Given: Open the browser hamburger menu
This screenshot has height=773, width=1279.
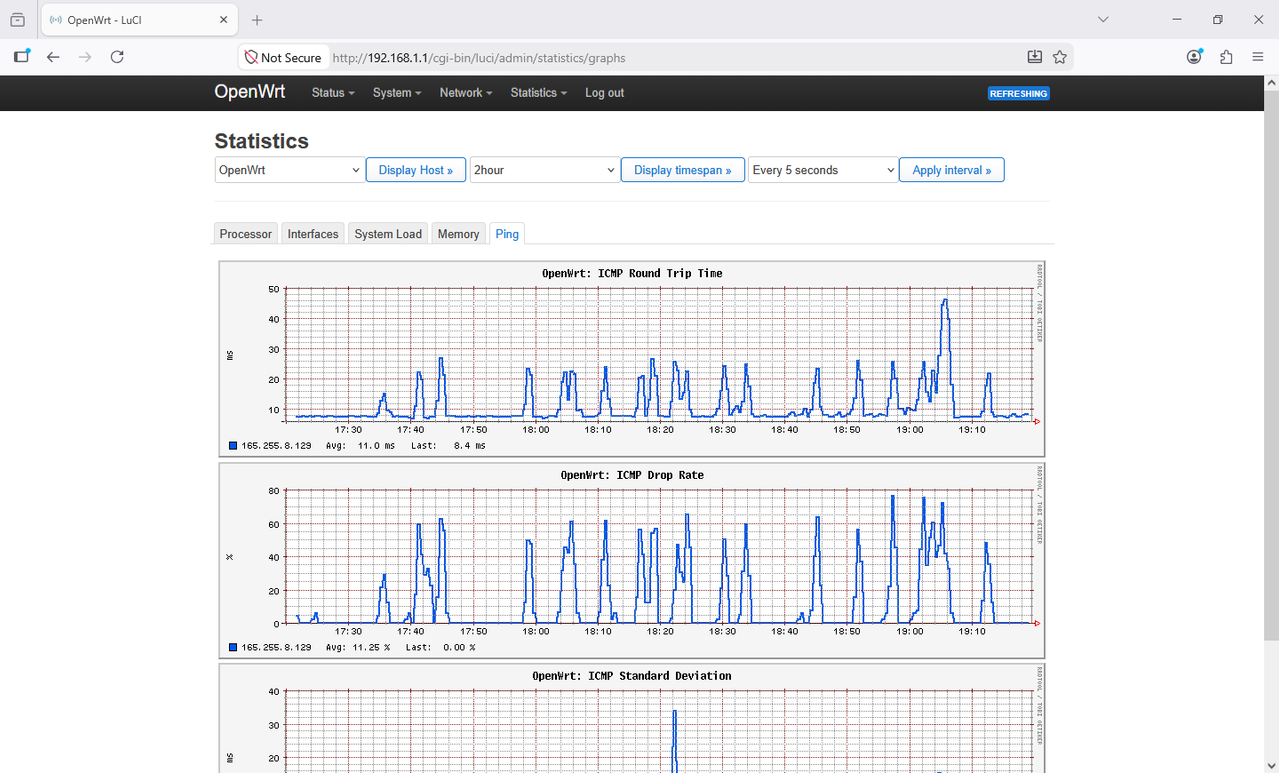Looking at the screenshot, I should [x=1258, y=57].
